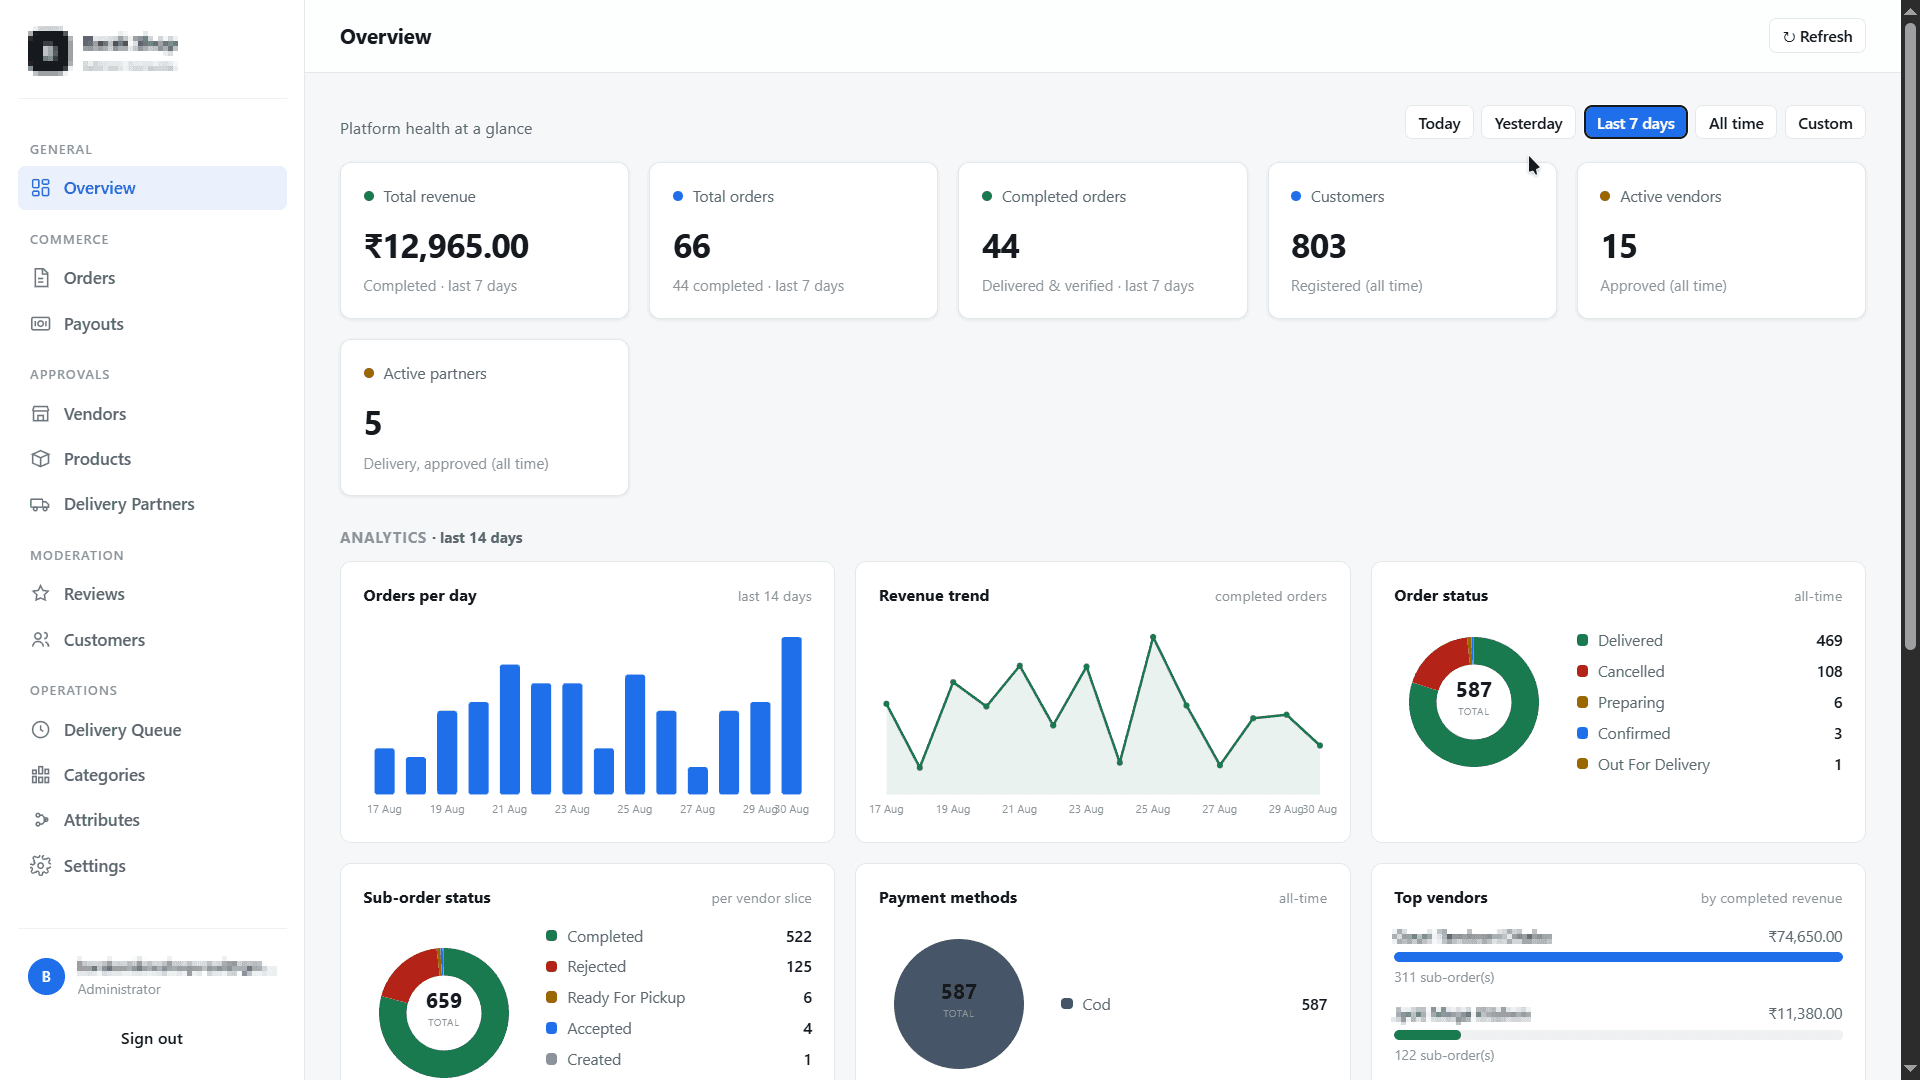Click the tallest bar in Orders per day
The width and height of the screenshot is (1920, 1080).
point(791,715)
